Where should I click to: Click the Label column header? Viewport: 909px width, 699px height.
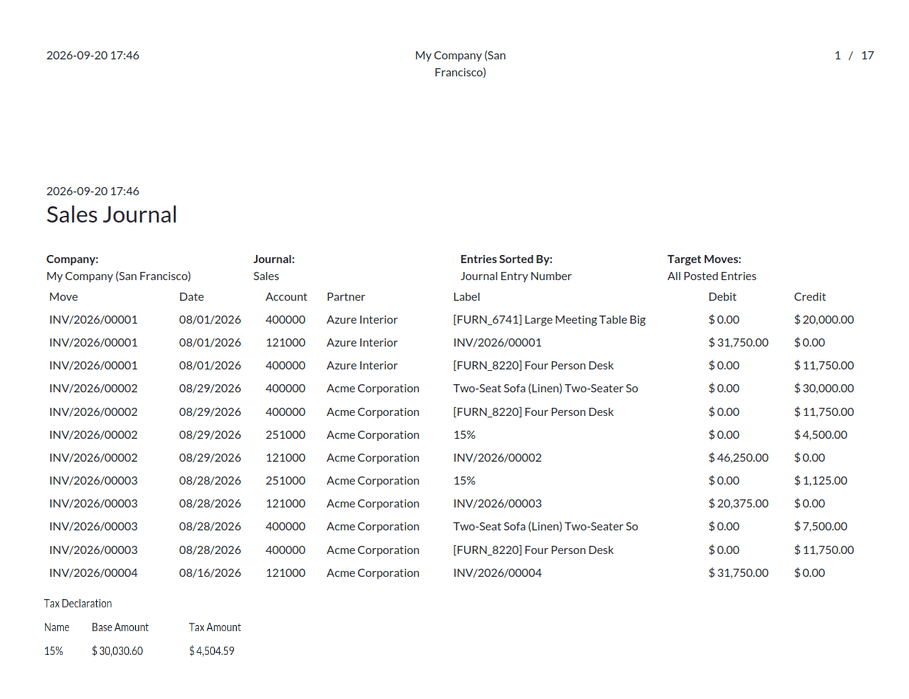(467, 297)
